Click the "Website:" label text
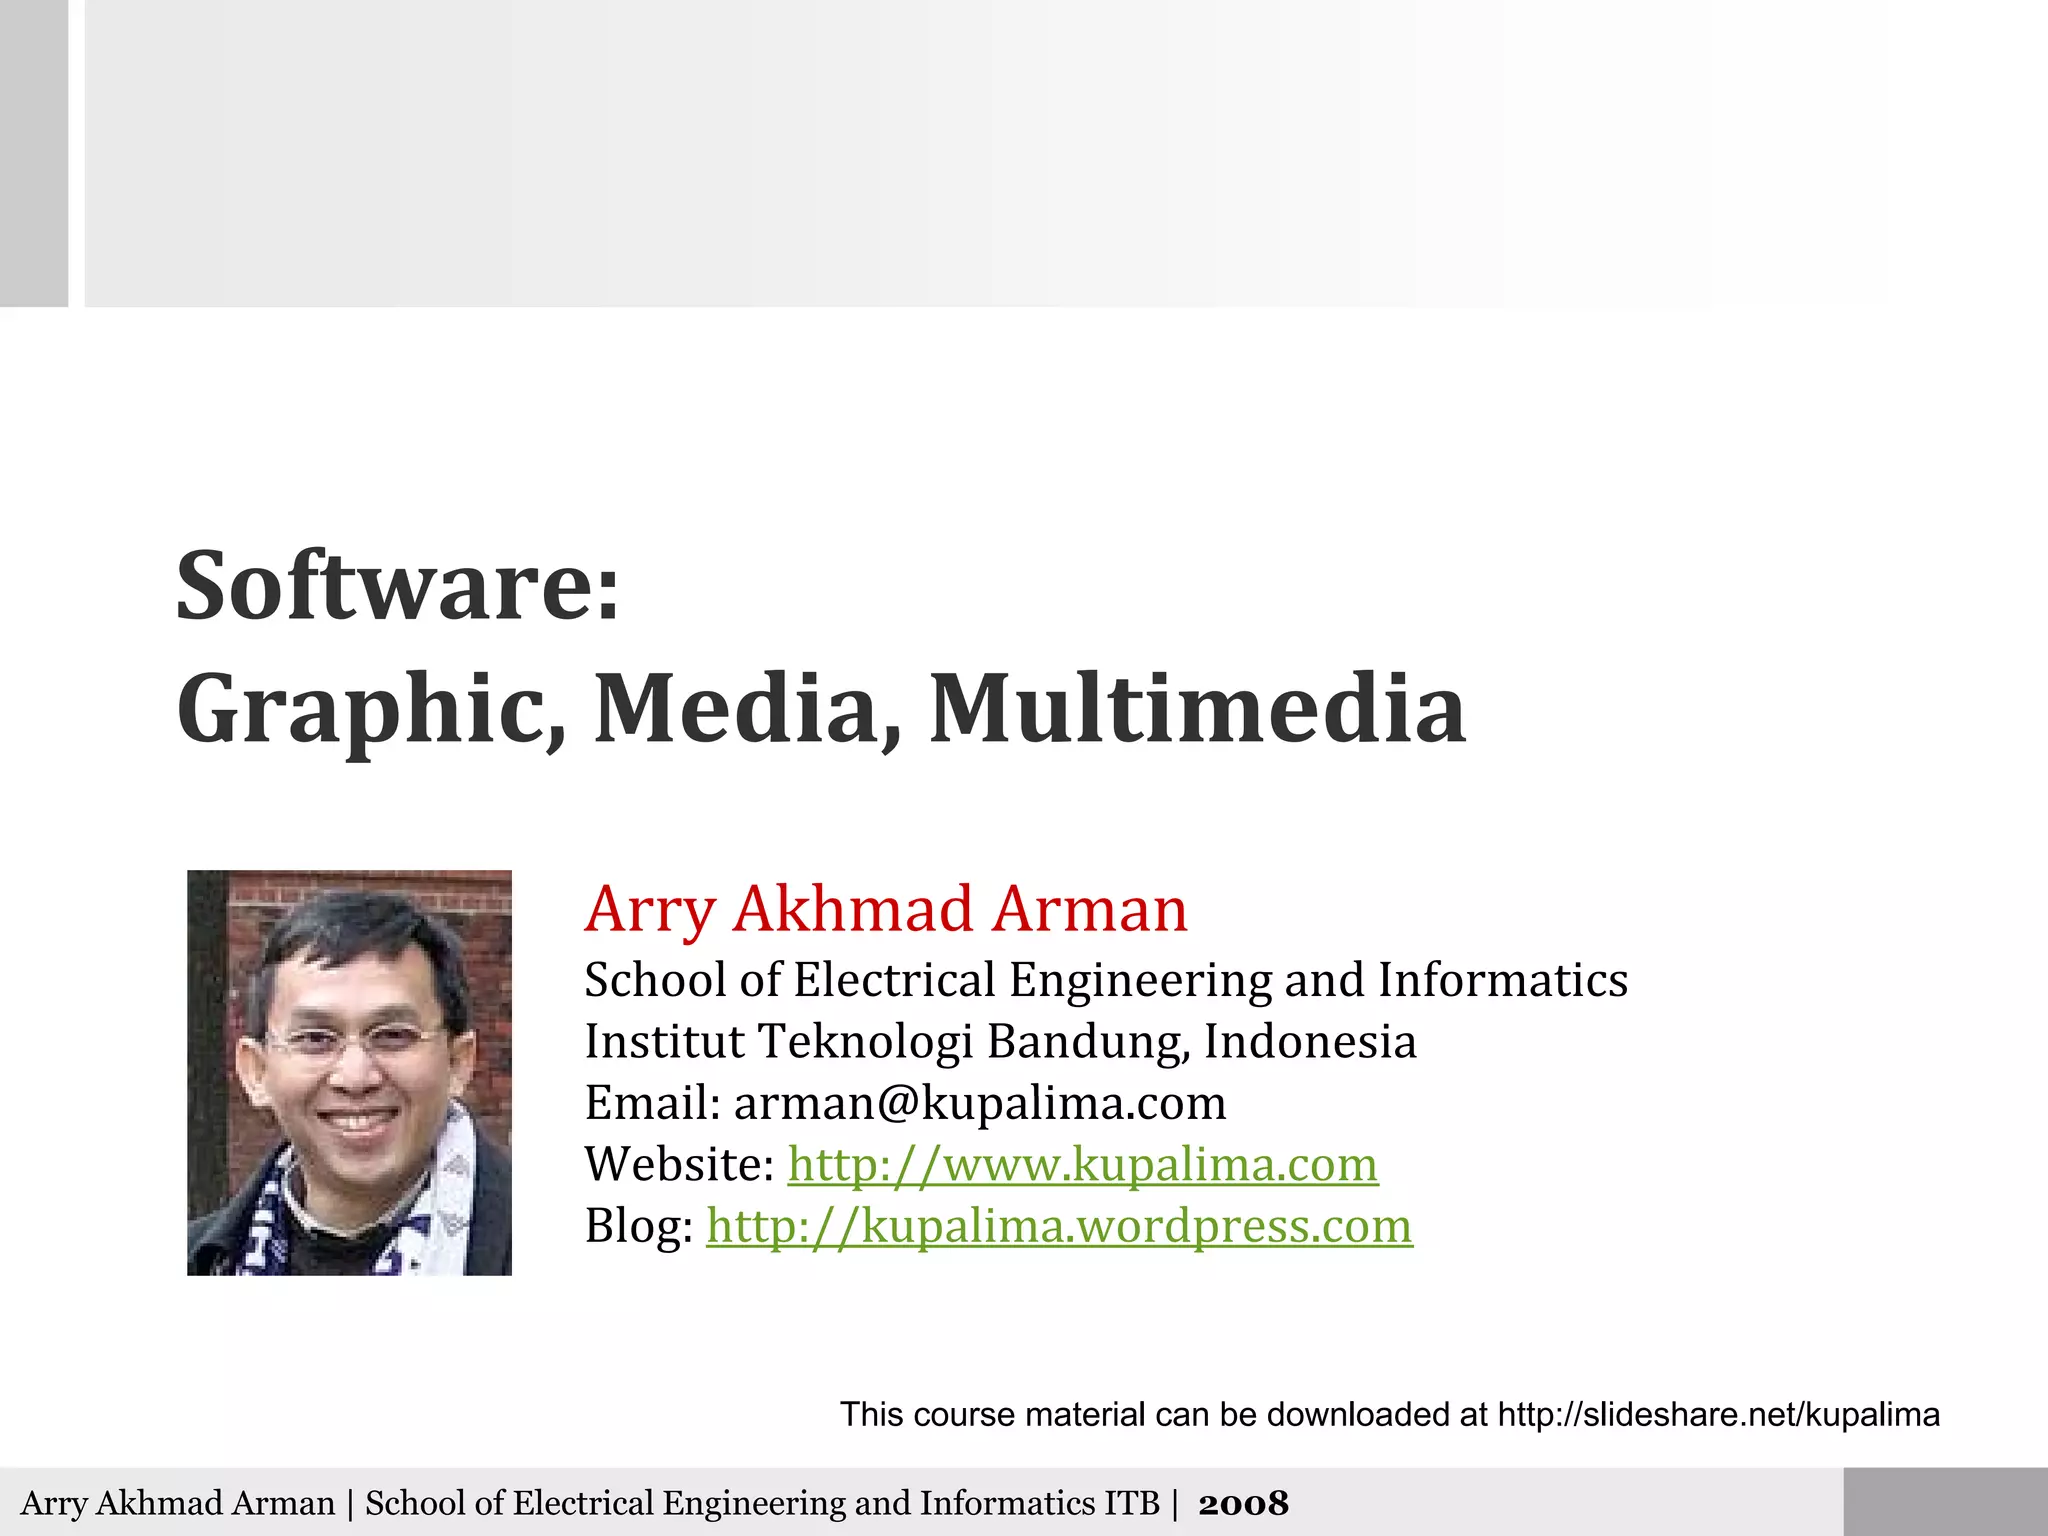This screenshot has width=2048, height=1536. click(x=679, y=1165)
